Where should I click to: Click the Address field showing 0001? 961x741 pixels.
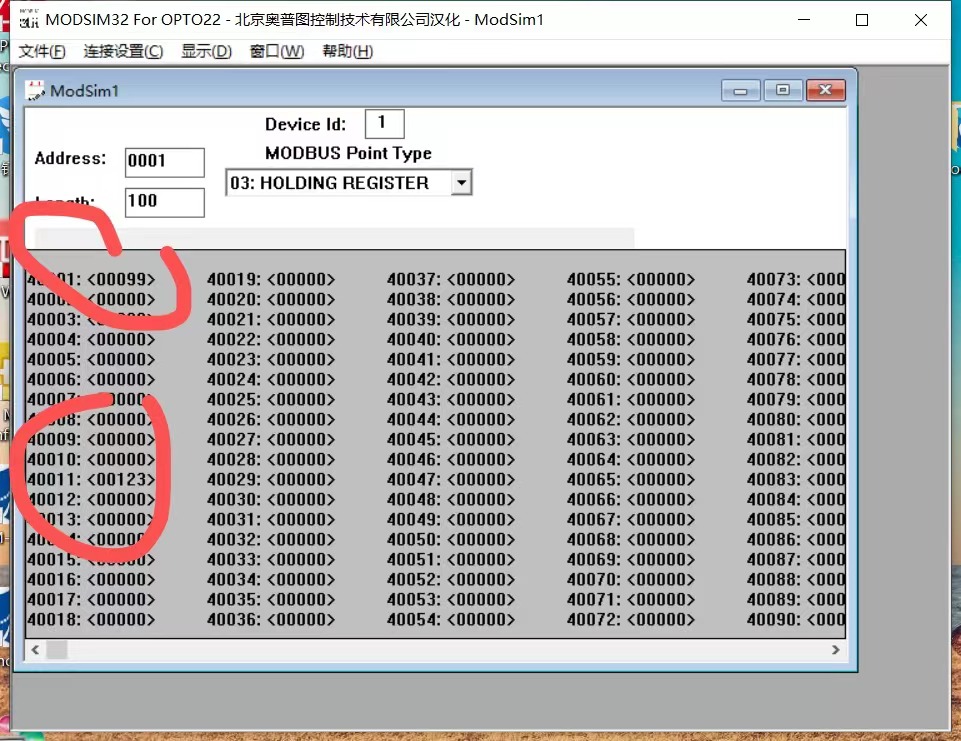point(164,162)
